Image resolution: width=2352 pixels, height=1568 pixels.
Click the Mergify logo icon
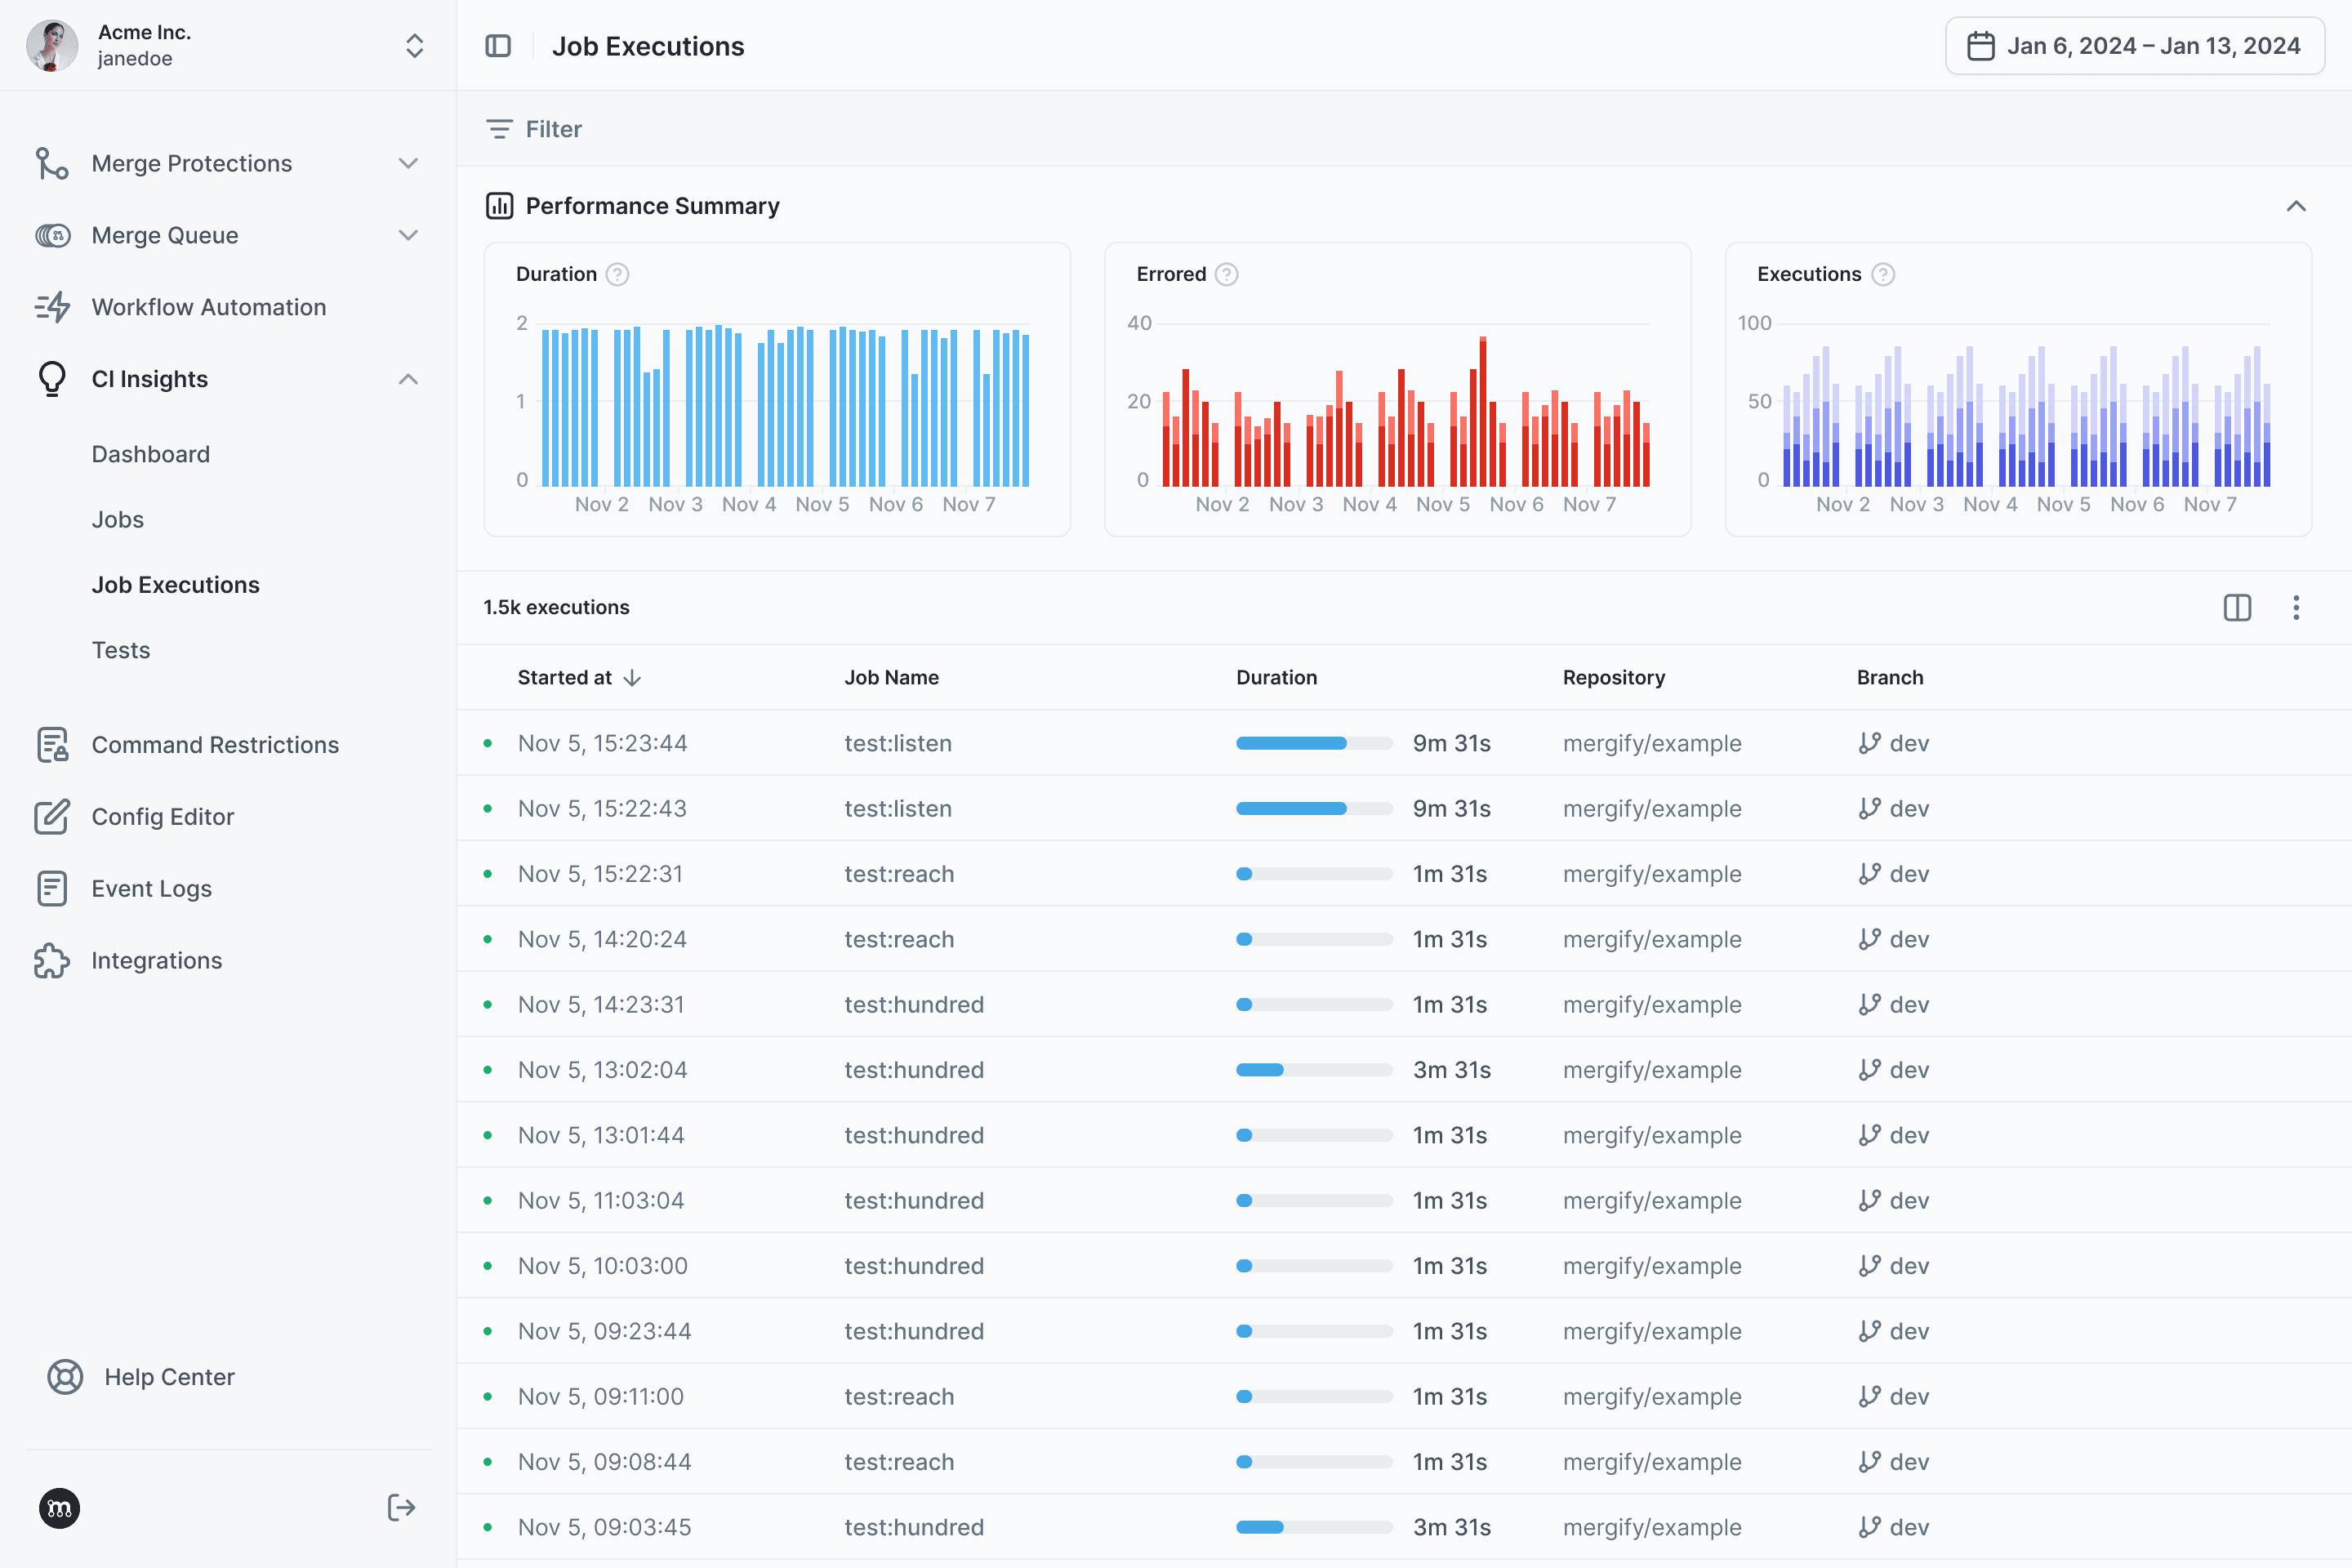(x=60, y=1508)
